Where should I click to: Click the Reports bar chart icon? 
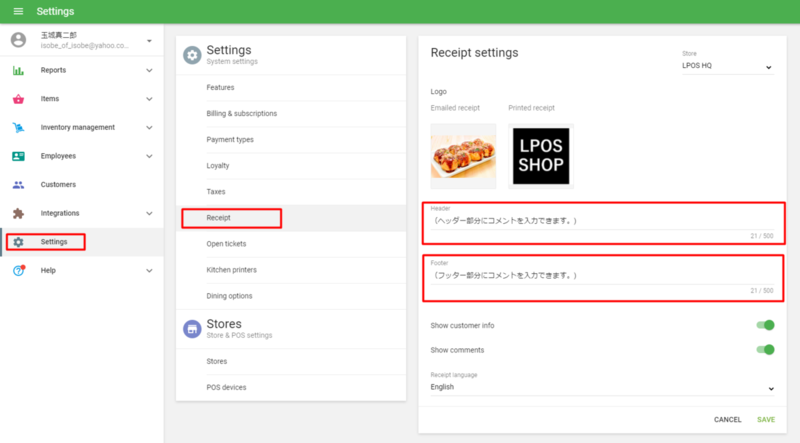pyautogui.click(x=18, y=71)
